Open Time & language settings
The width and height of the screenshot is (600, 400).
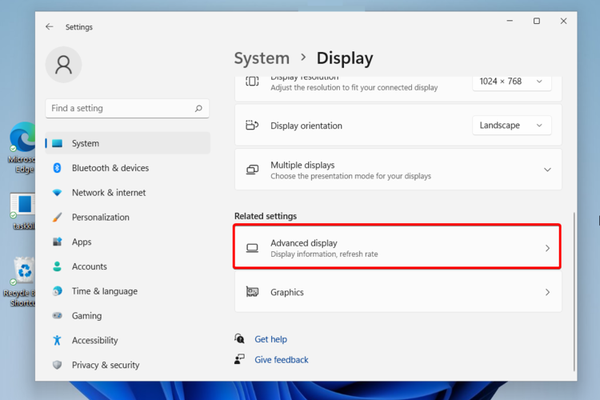point(104,291)
